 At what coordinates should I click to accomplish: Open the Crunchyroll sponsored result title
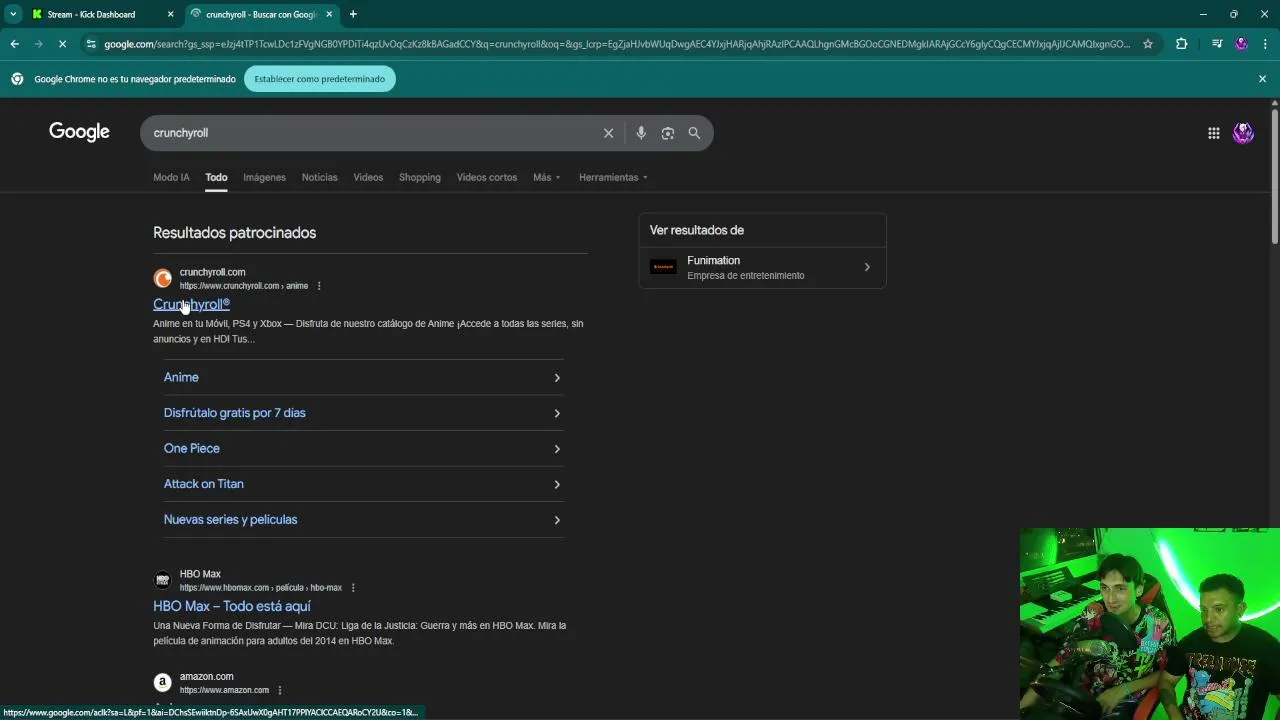191,304
